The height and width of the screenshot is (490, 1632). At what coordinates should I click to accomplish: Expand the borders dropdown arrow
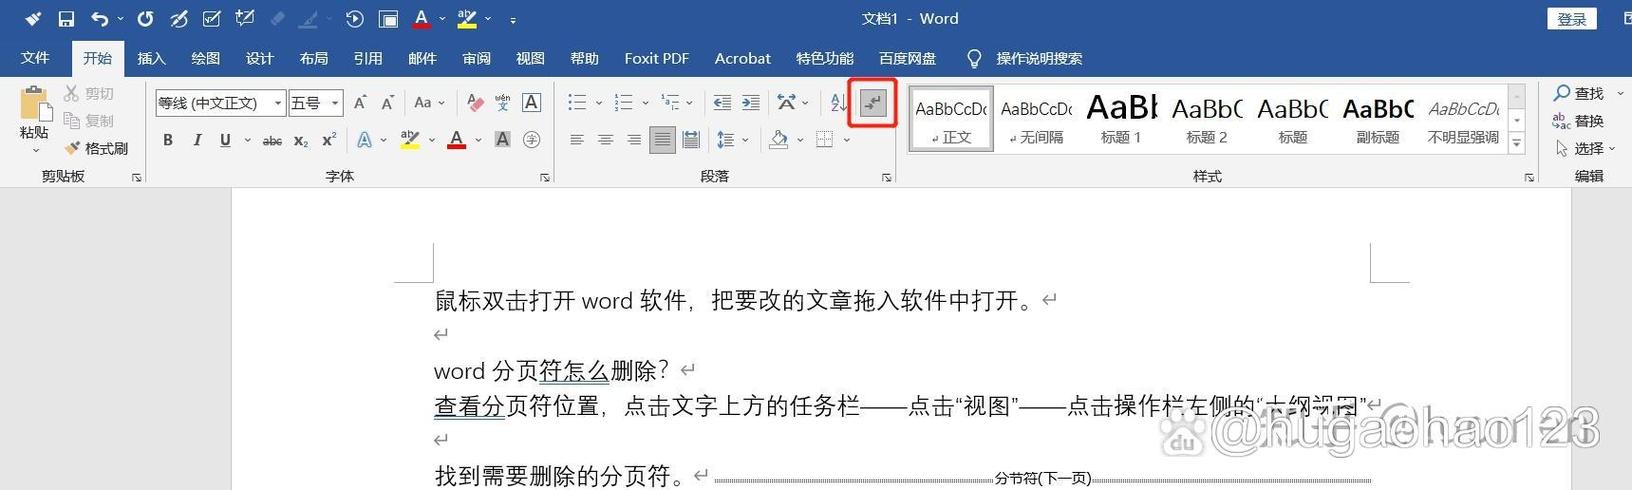[847, 140]
